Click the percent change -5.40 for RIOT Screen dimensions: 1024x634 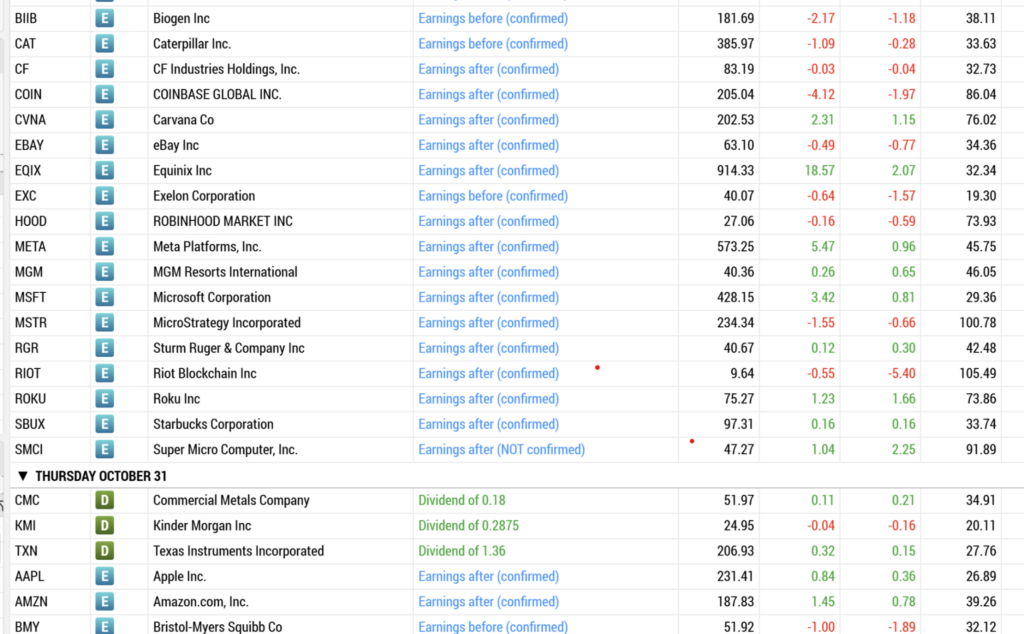coord(901,373)
